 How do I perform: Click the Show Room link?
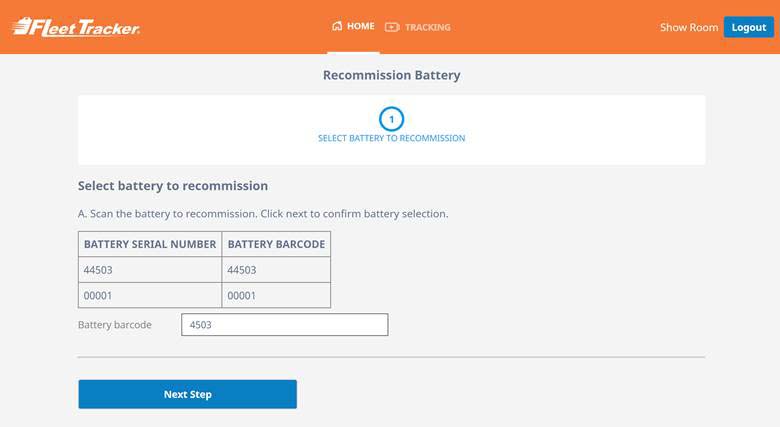click(688, 27)
